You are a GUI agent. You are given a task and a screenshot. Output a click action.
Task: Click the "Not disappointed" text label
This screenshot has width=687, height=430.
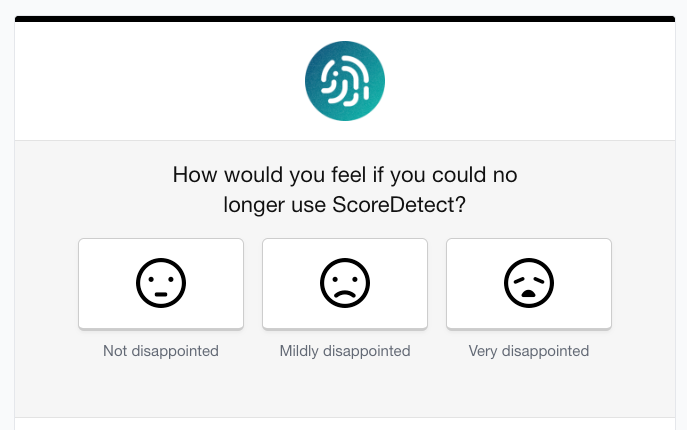(161, 351)
